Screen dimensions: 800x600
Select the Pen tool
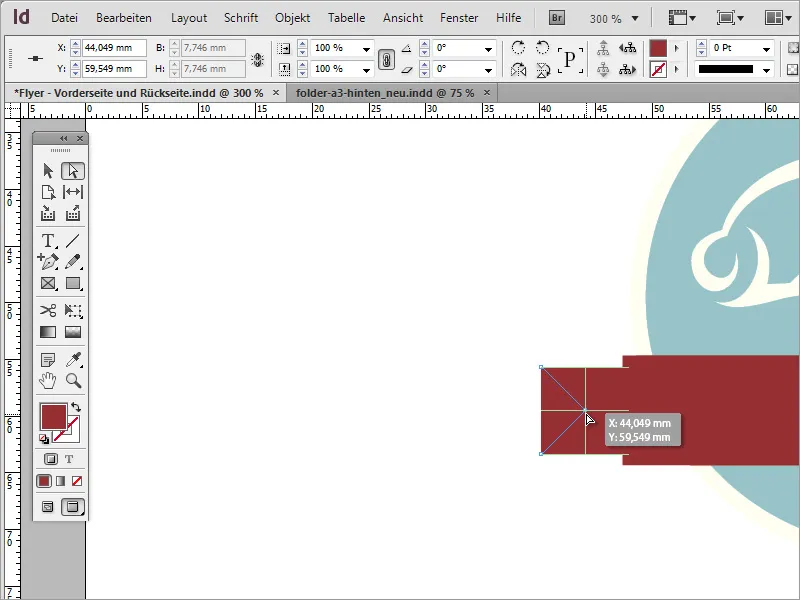pyautogui.click(x=48, y=262)
